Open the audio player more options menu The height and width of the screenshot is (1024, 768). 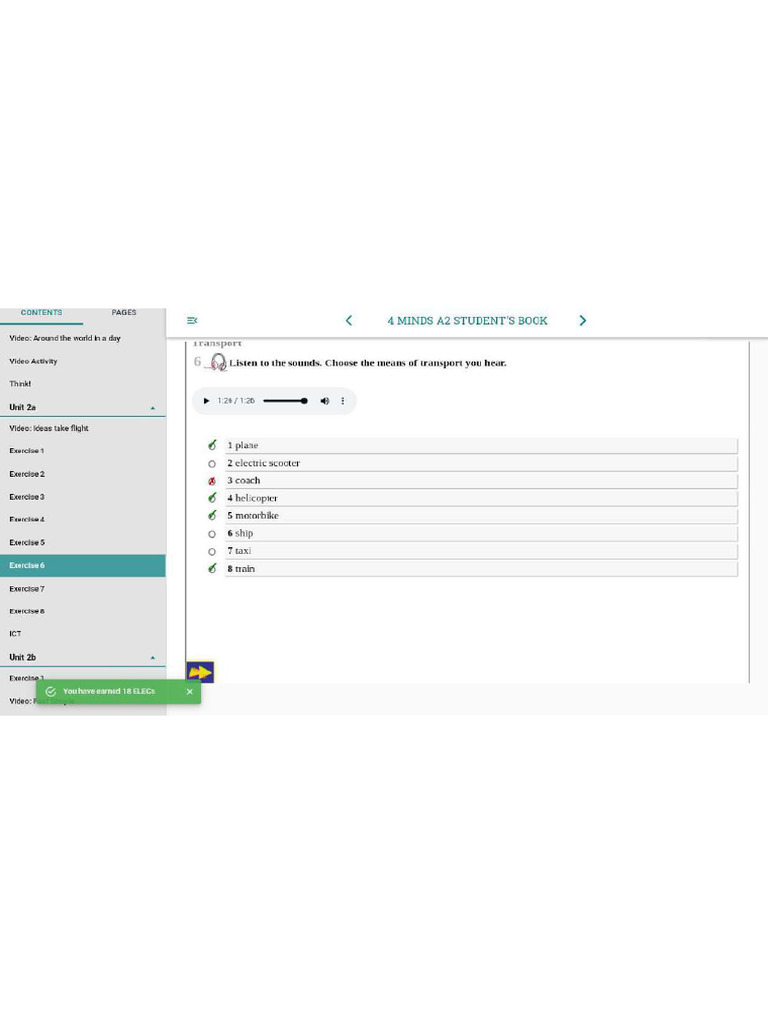[x=343, y=401]
